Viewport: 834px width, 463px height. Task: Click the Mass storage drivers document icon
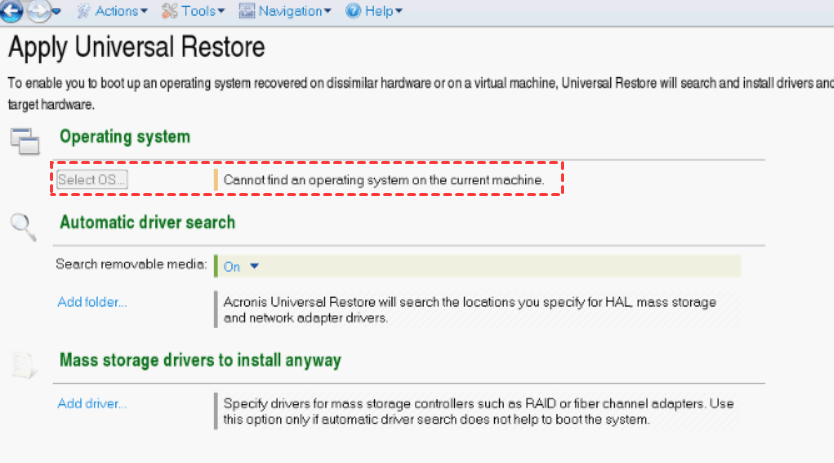(24, 365)
